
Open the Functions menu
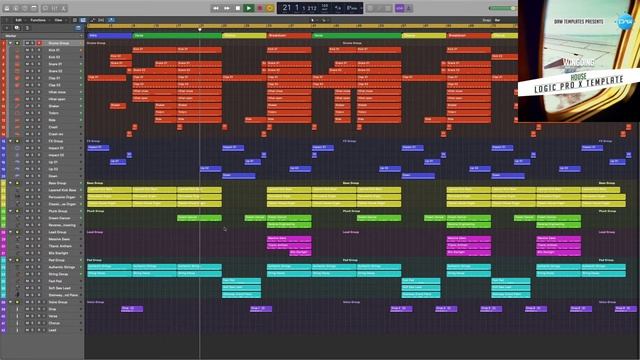coord(38,20)
